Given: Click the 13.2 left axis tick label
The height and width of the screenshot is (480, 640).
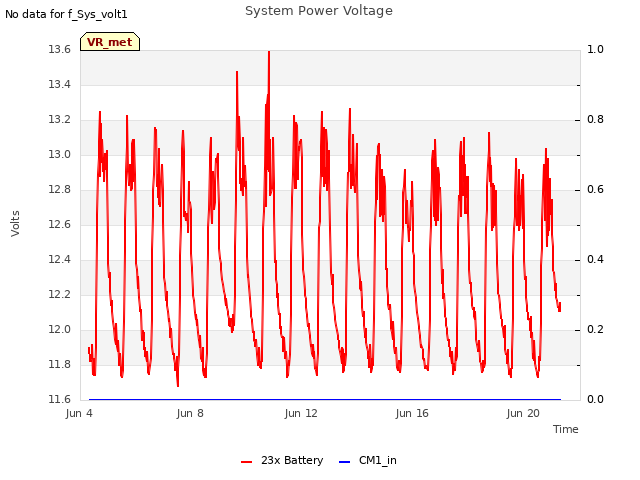Looking at the screenshot, I should (x=60, y=120).
